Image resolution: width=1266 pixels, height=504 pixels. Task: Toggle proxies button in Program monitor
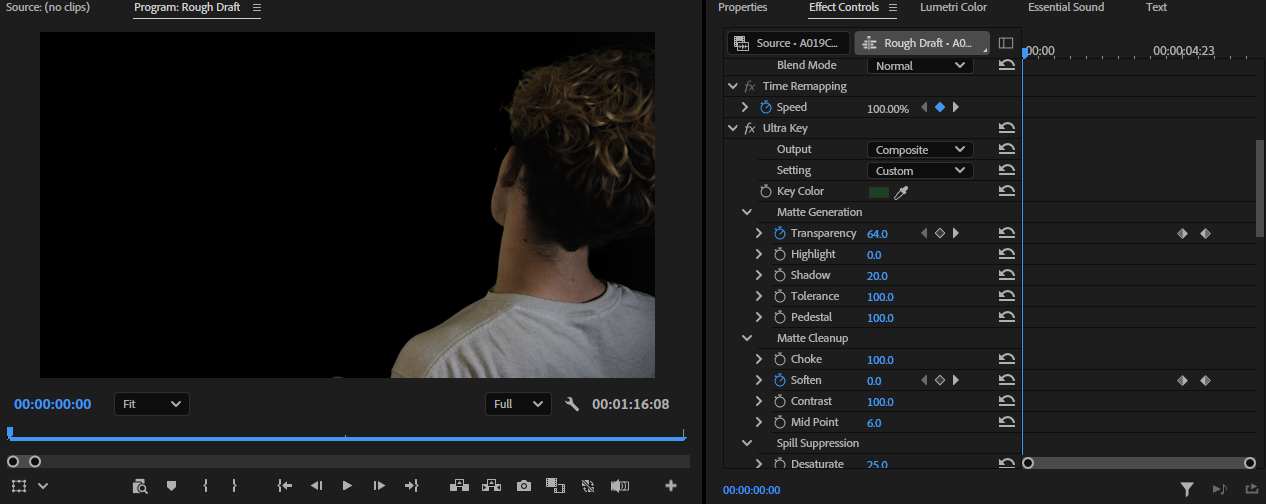point(588,486)
